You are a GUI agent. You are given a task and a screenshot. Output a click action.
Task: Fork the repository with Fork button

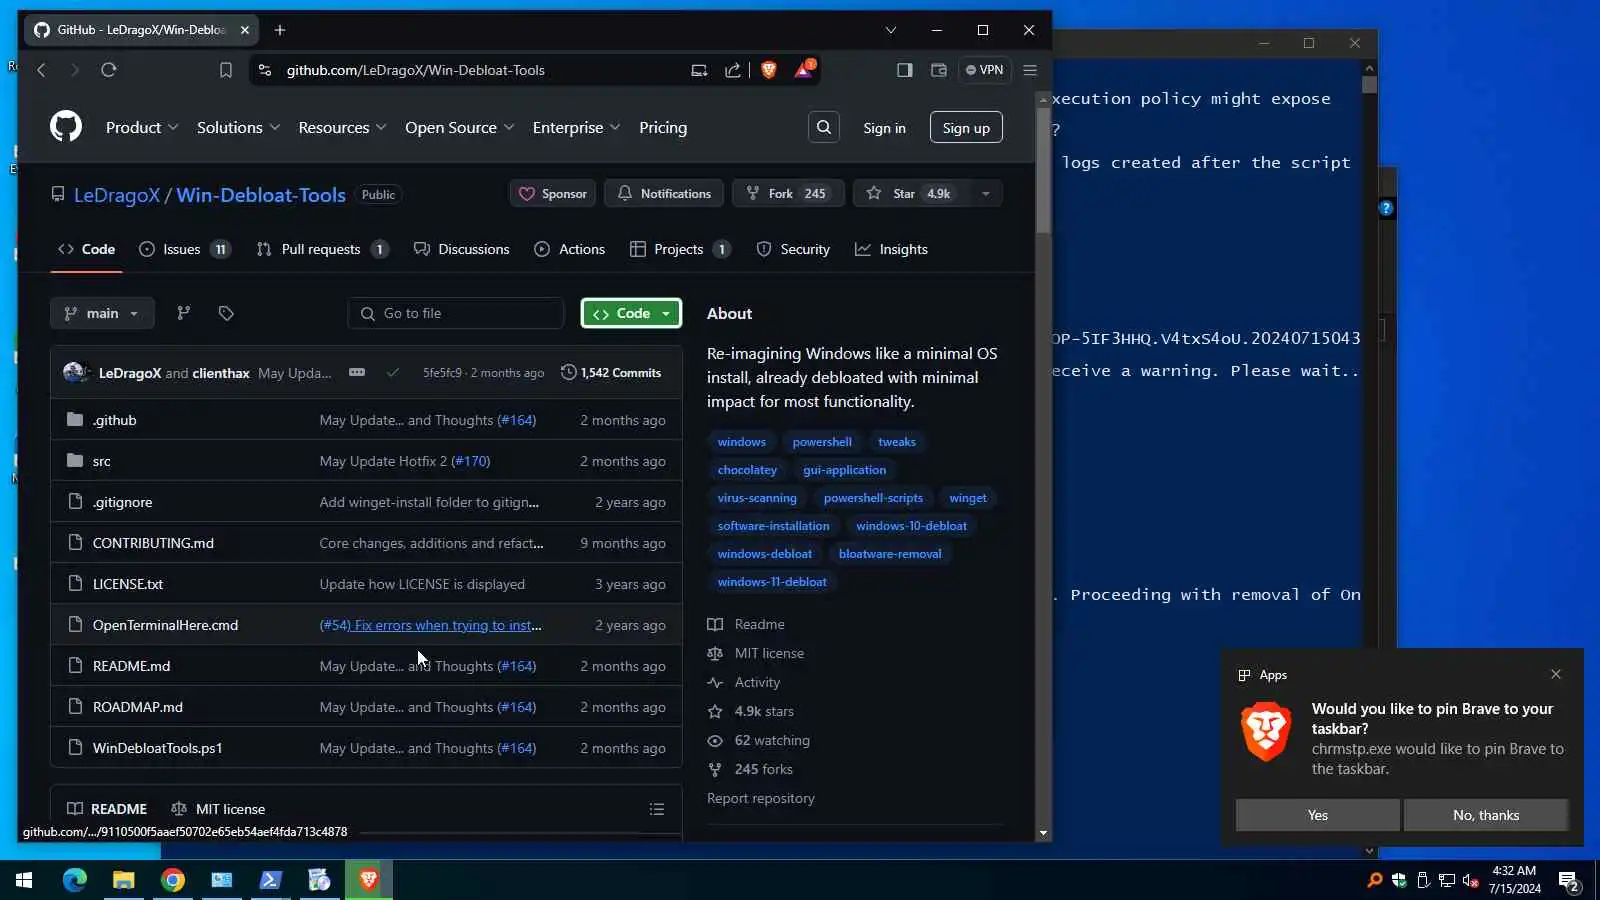788,193
